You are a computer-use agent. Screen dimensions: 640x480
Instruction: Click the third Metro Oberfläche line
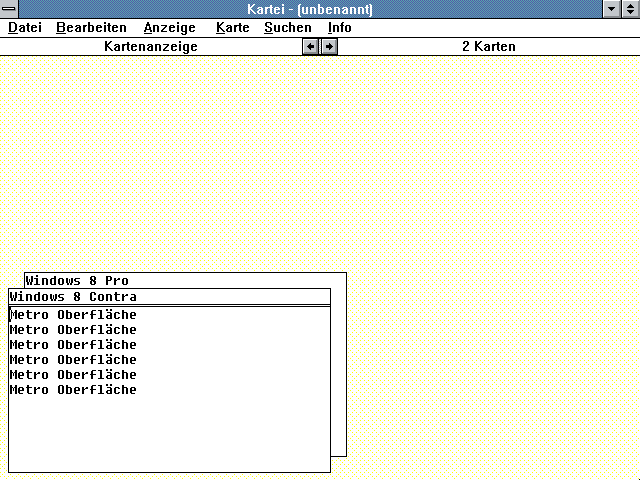[x=73, y=345]
